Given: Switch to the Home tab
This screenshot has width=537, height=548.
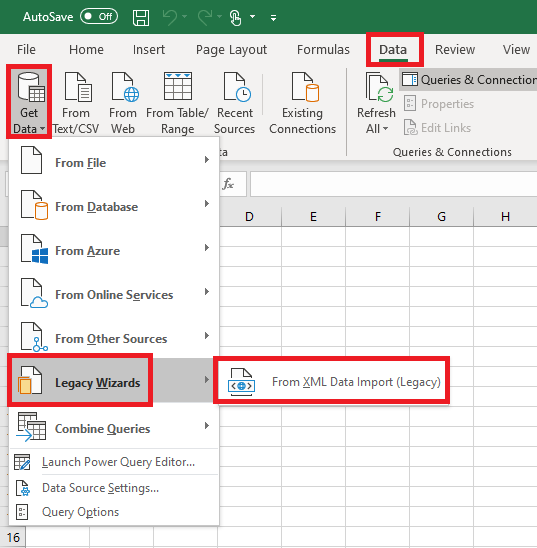Looking at the screenshot, I should (86, 49).
